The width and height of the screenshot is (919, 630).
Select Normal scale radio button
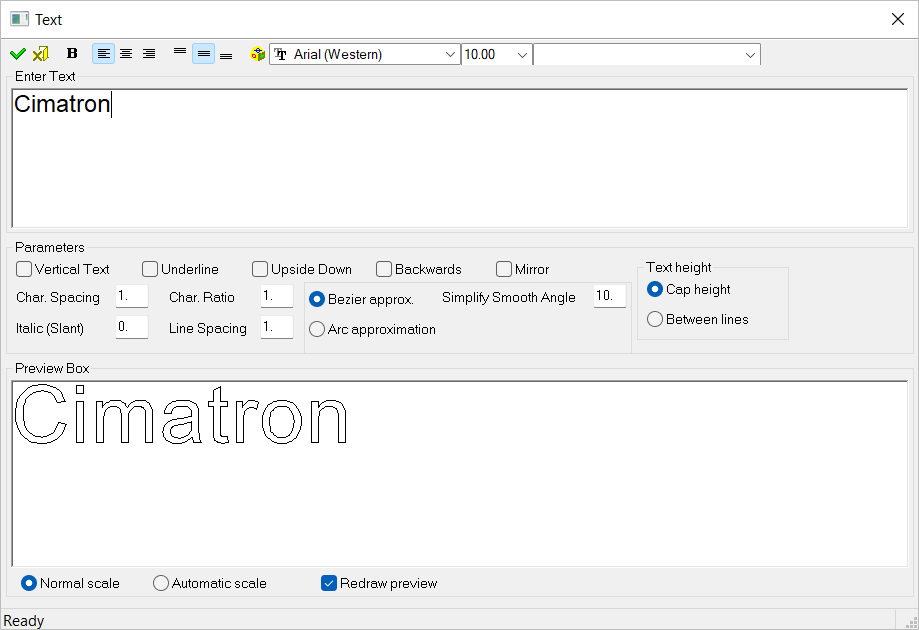pos(29,583)
